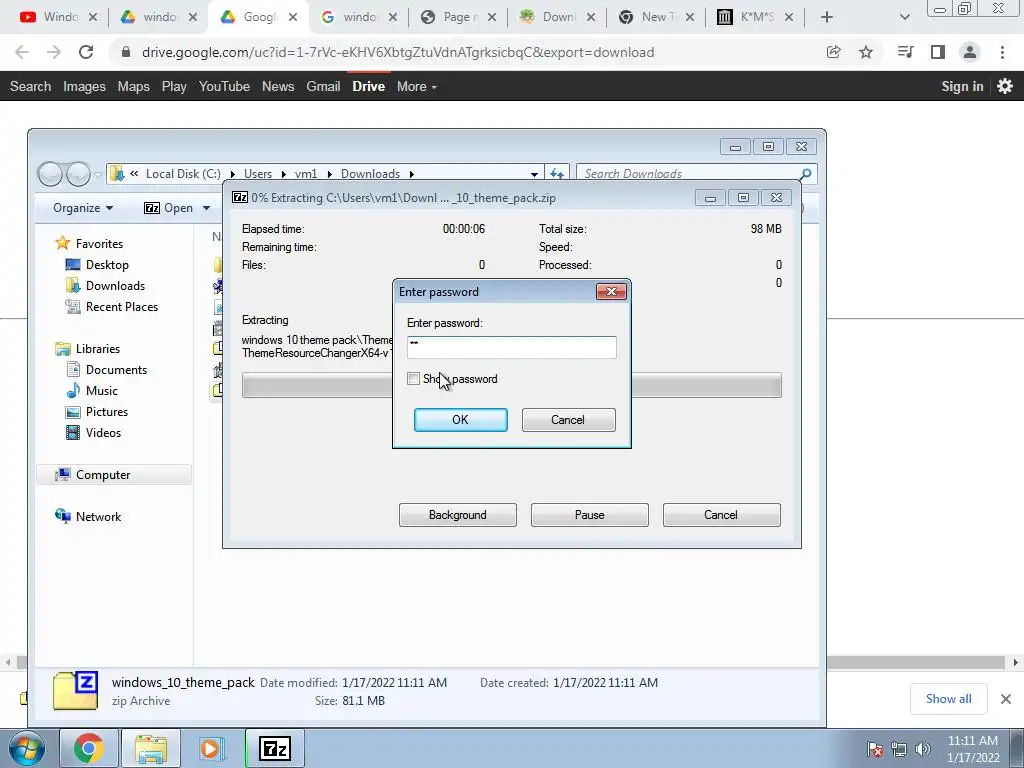1024x768 pixels.
Task: Click the Sign in link
Action: pyautogui.click(x=962, y=86)
